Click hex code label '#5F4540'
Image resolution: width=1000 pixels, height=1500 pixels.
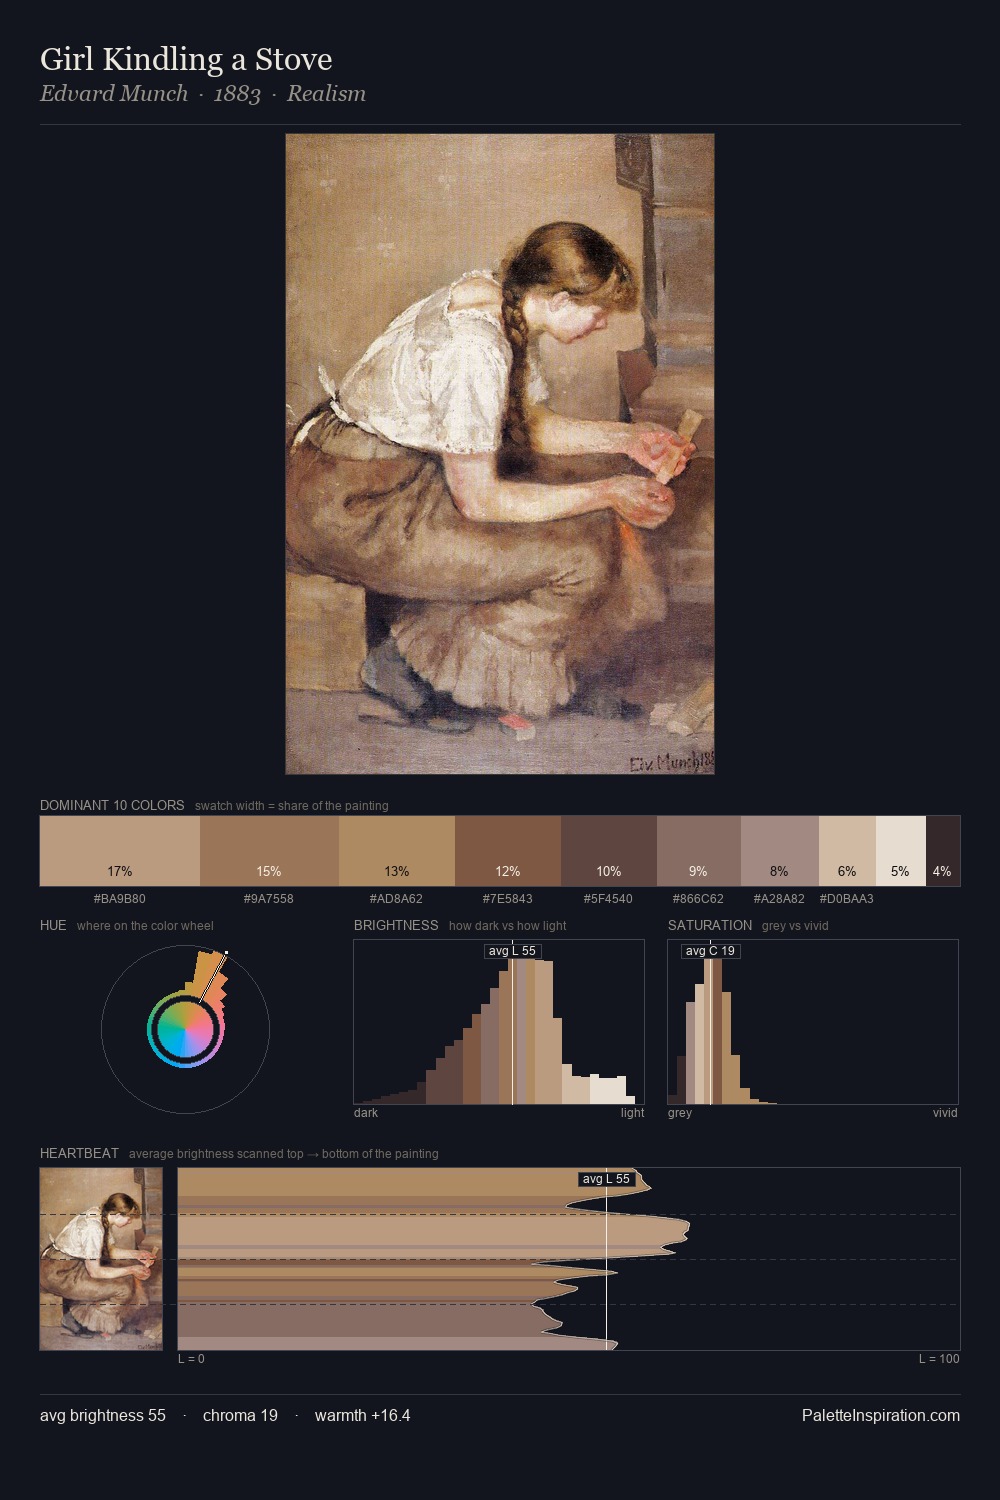pos(609,898)
